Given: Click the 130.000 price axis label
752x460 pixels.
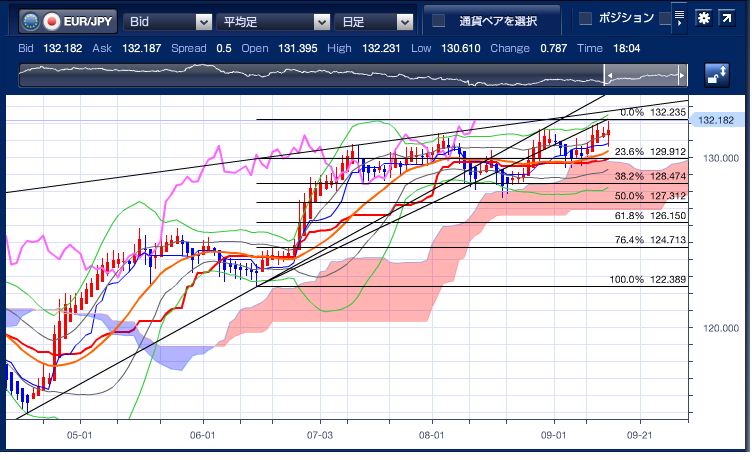Looking at the screenshot, I should tap(721, 158).
